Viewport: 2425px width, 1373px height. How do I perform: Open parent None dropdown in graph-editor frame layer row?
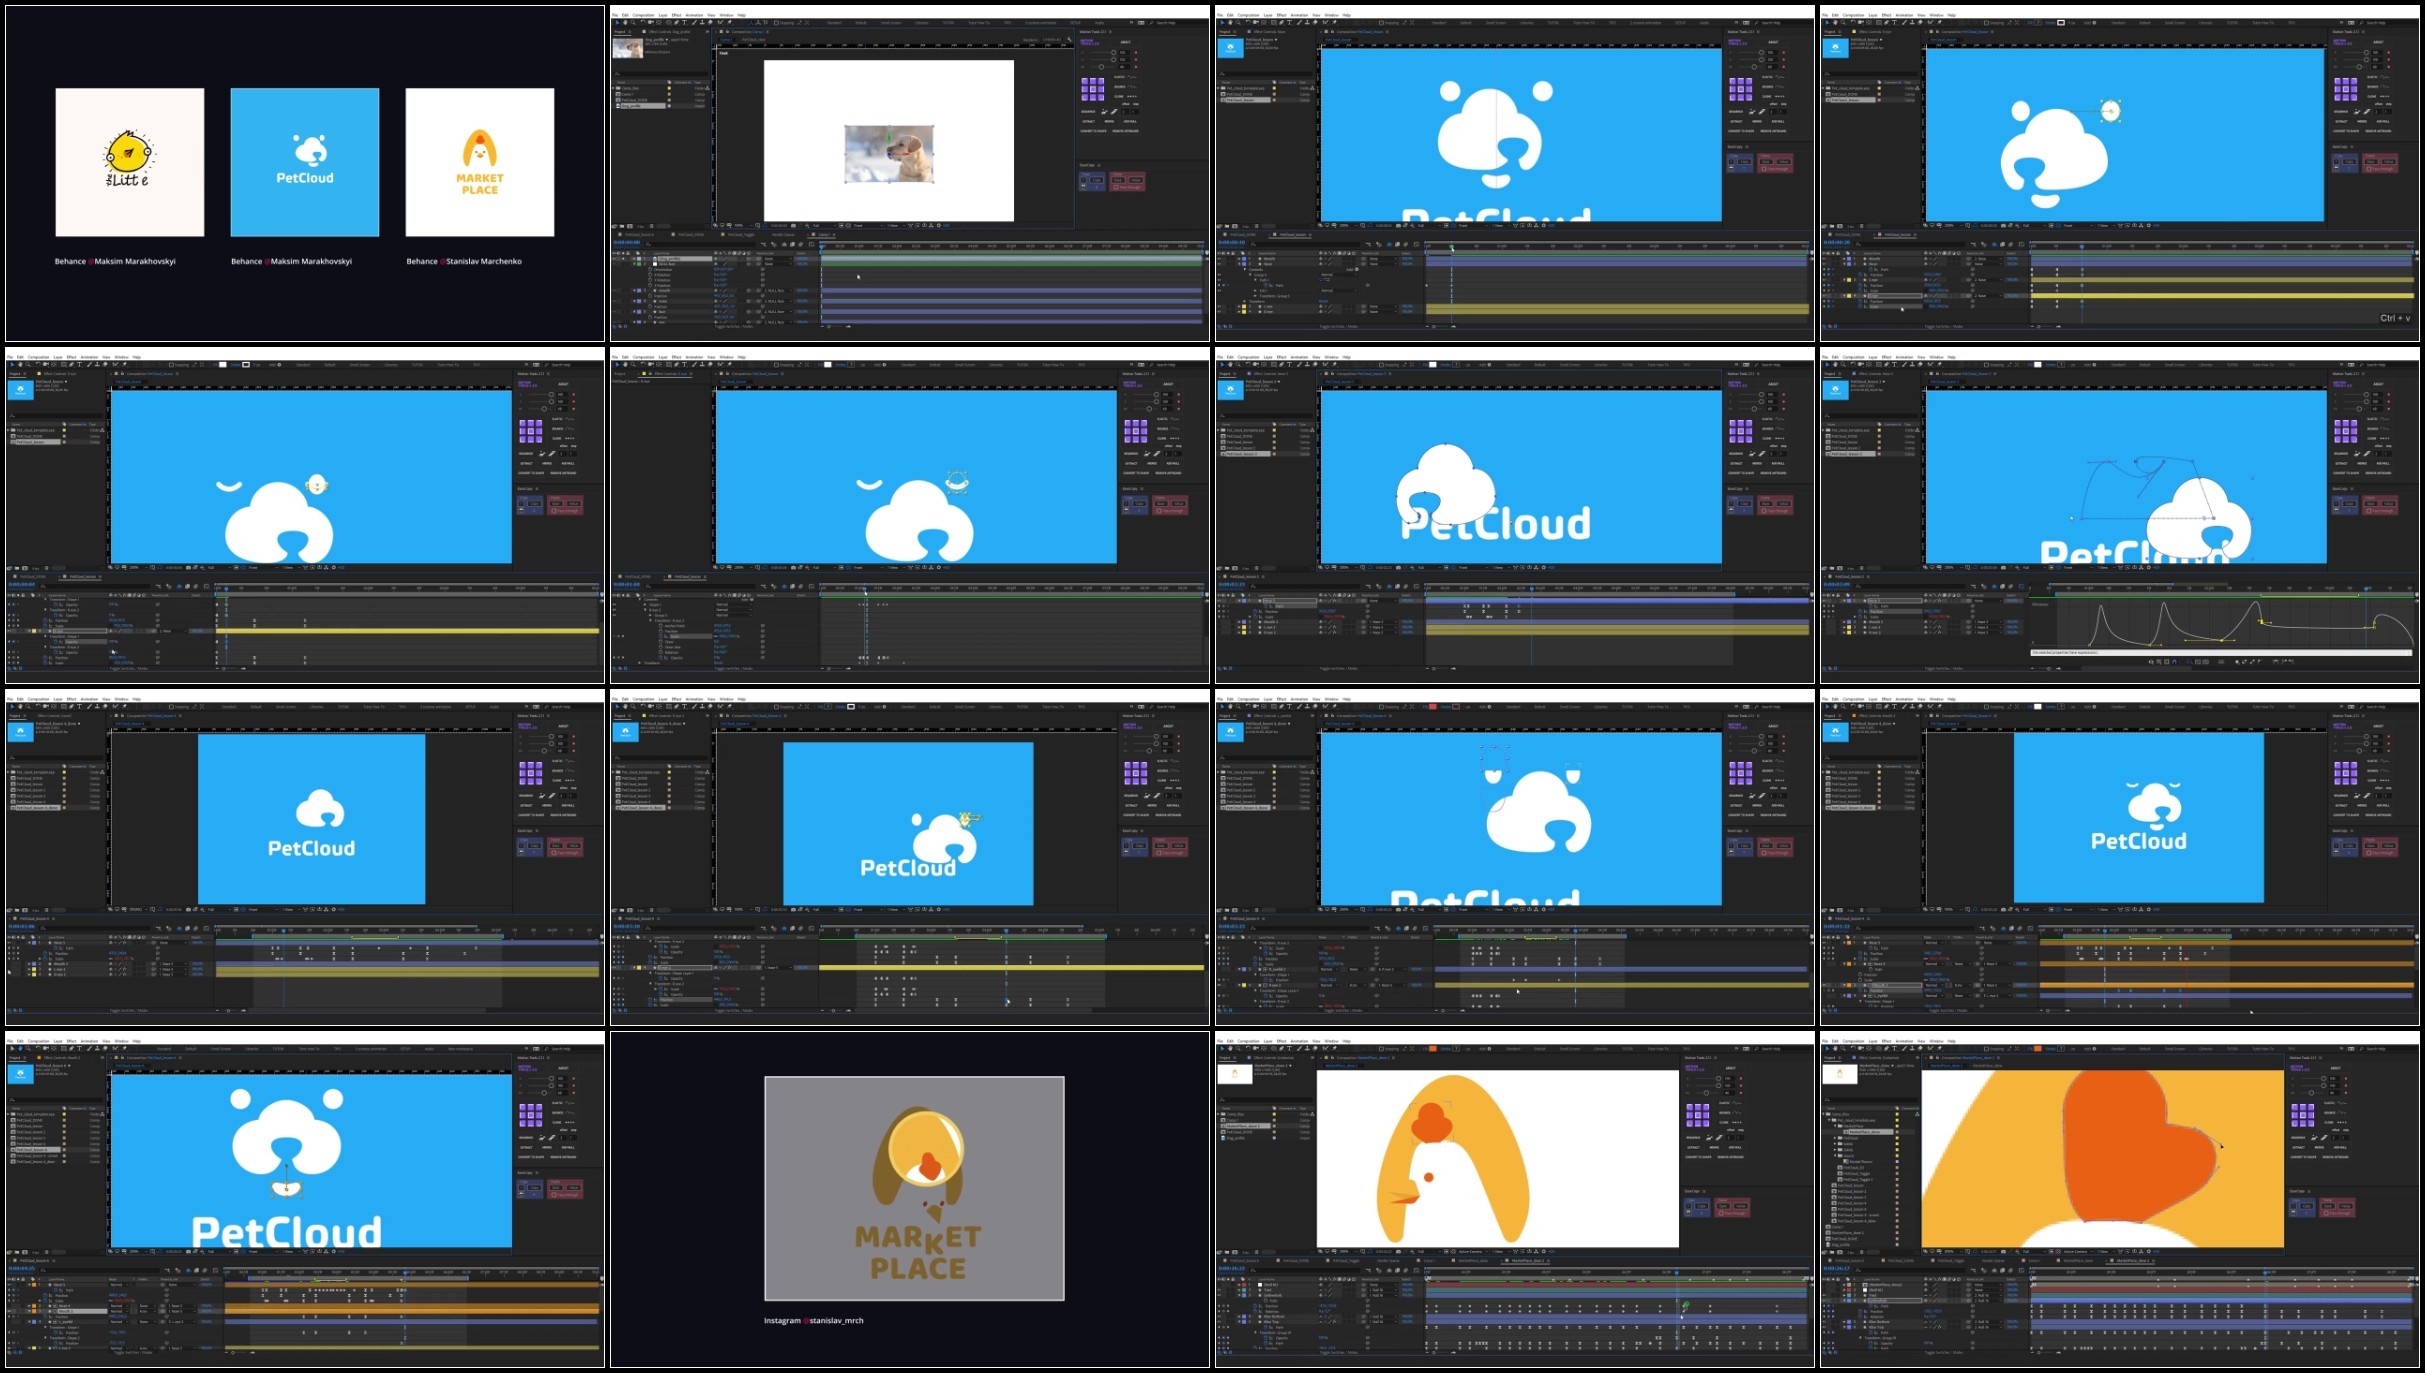click(1988, 601)
